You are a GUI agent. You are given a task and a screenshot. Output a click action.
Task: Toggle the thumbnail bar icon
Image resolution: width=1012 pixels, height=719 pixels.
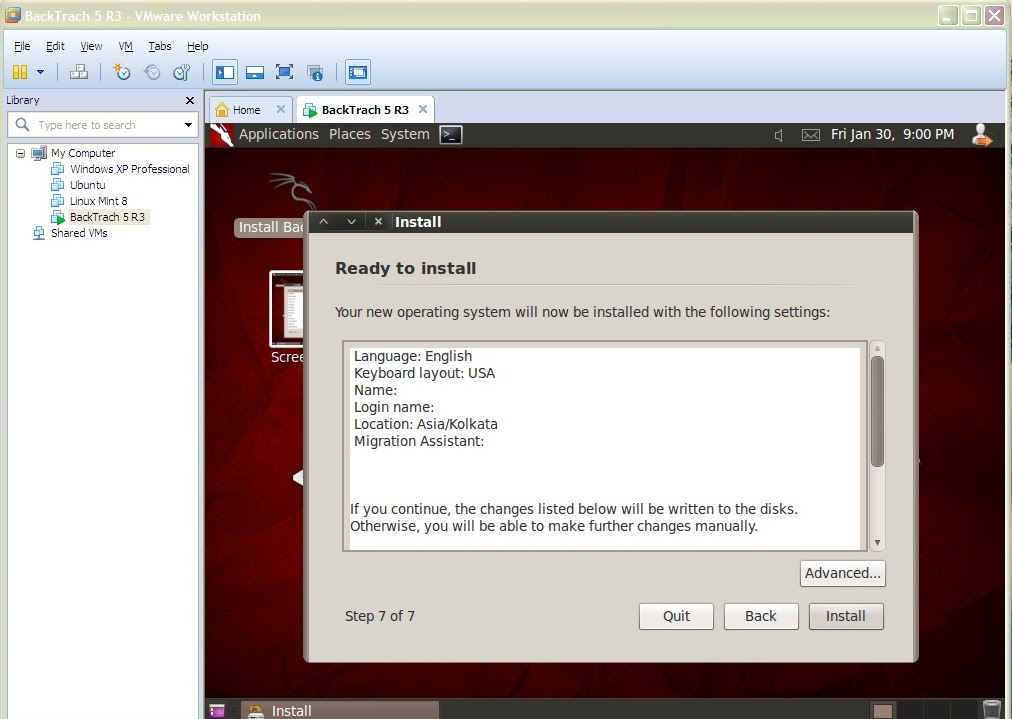point(255,72)
